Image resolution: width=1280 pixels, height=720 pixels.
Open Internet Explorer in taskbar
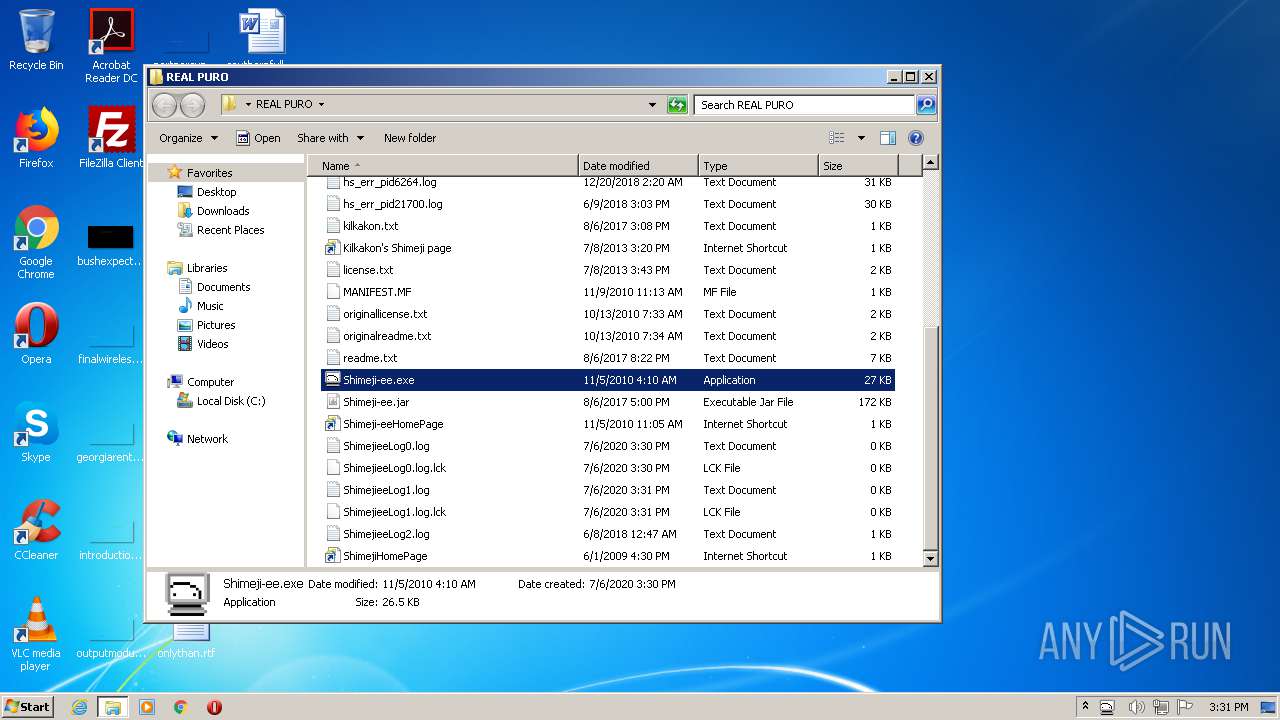click(x=79, y=707)
